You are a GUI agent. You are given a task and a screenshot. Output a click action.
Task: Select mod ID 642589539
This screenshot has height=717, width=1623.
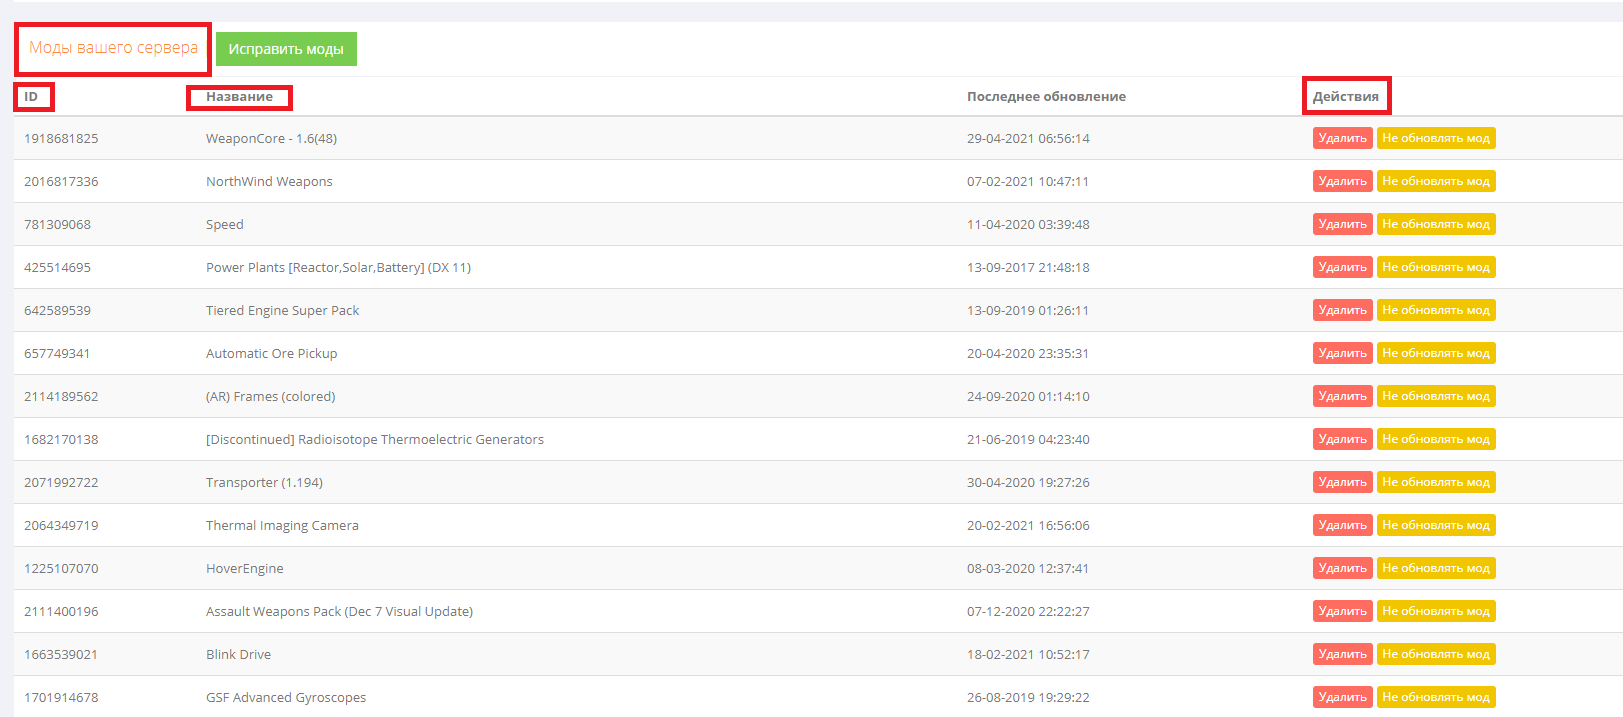pyautogui.click(x=57, y=311)
